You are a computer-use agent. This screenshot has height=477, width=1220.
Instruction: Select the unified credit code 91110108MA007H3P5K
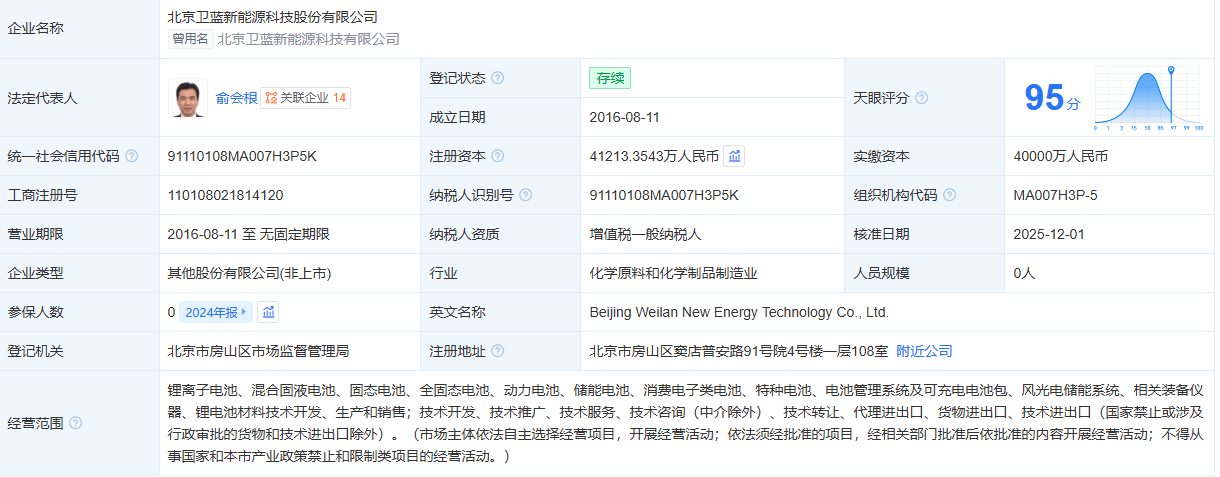click(x=242, y=157)
